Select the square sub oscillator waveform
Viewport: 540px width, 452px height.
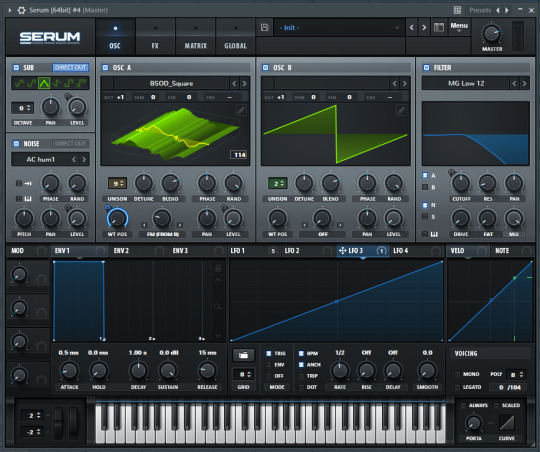(69, 83)
